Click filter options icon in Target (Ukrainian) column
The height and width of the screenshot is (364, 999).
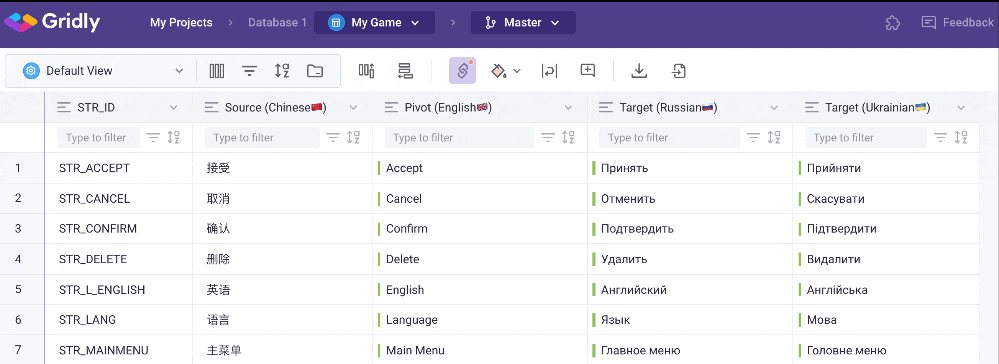coord(940,137)
